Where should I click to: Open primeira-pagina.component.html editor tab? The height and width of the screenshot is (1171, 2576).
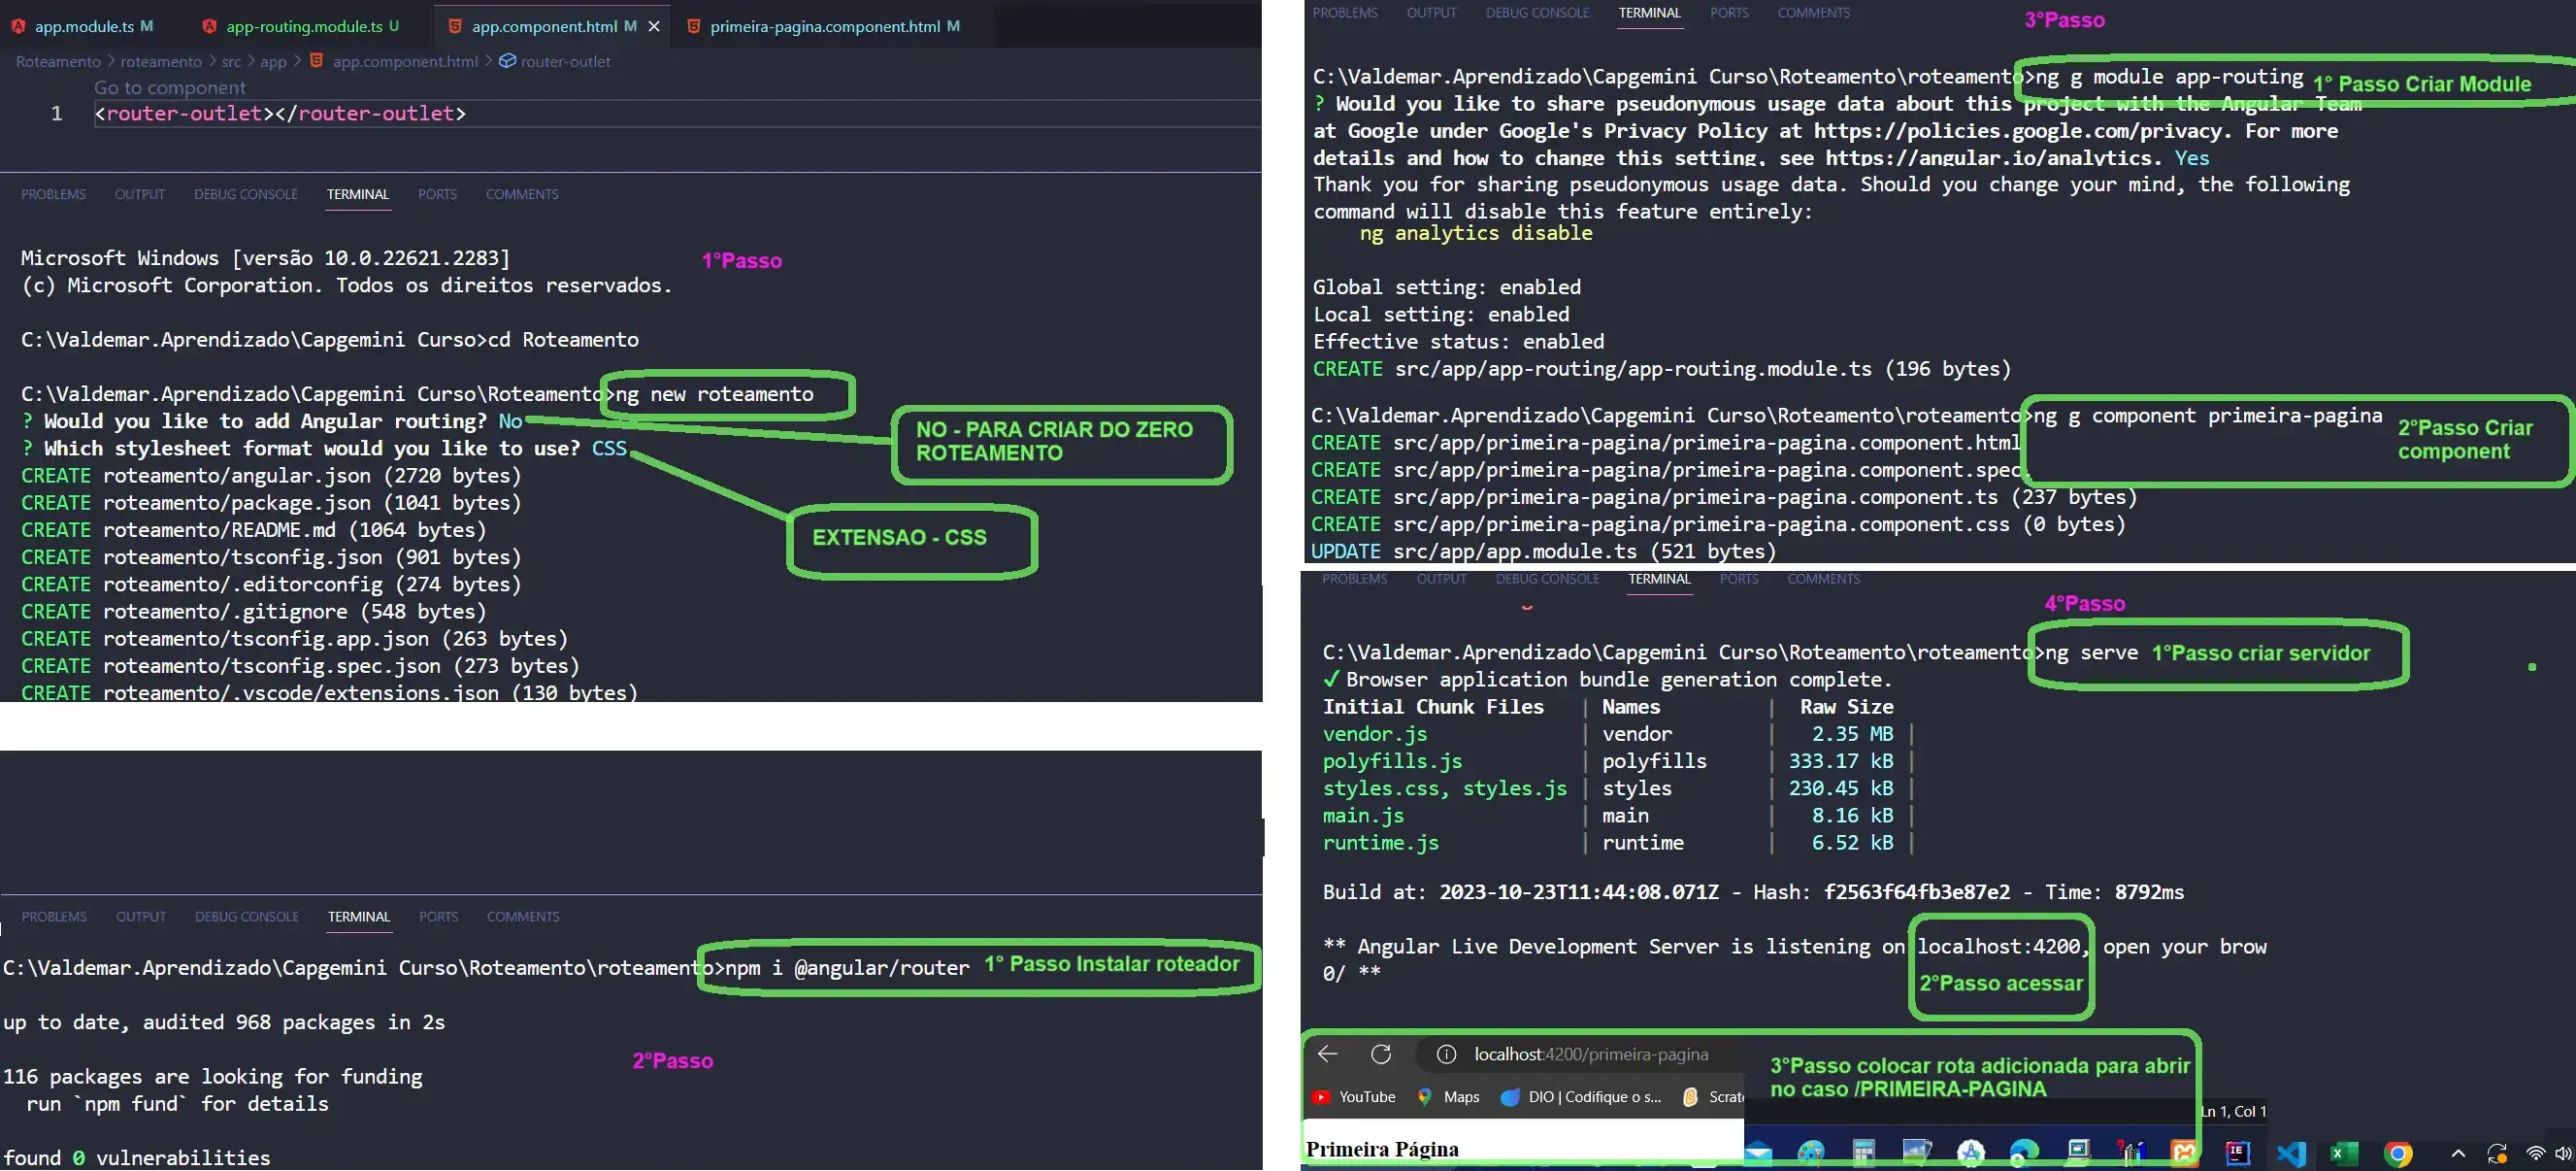click(x=825, y=26)
